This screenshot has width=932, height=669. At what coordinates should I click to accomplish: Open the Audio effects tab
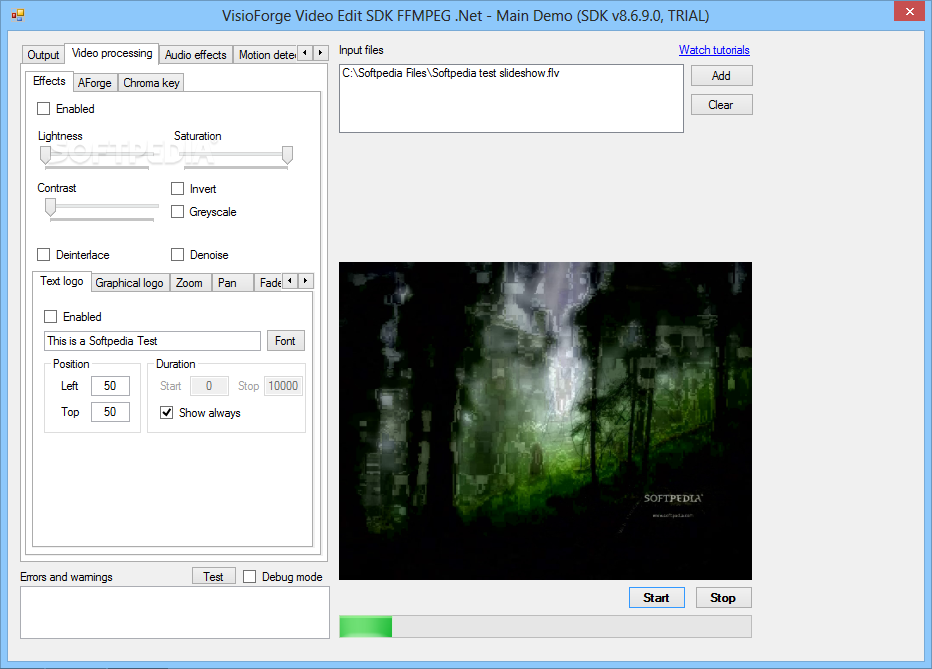(196, 55)
